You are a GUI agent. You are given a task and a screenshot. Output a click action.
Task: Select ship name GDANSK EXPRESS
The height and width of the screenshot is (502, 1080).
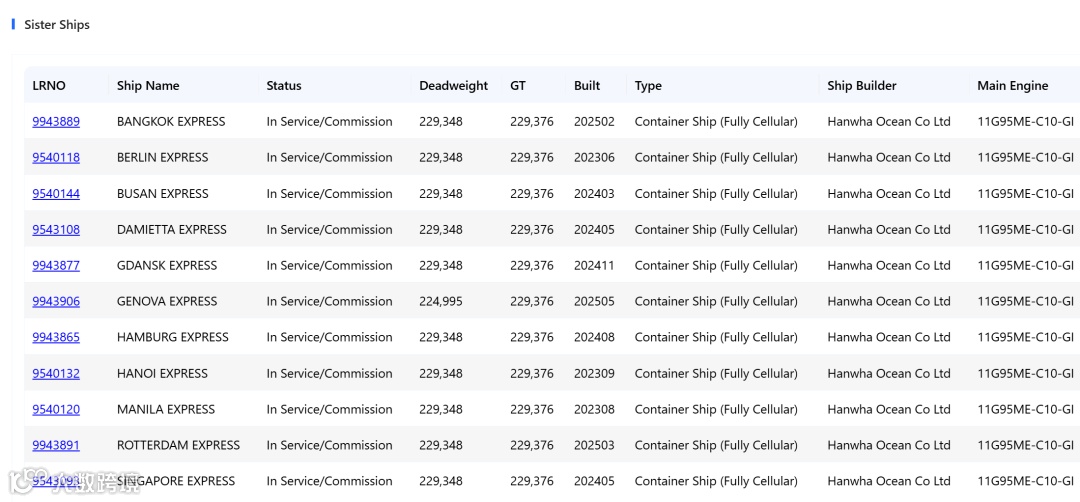(167, 265)
